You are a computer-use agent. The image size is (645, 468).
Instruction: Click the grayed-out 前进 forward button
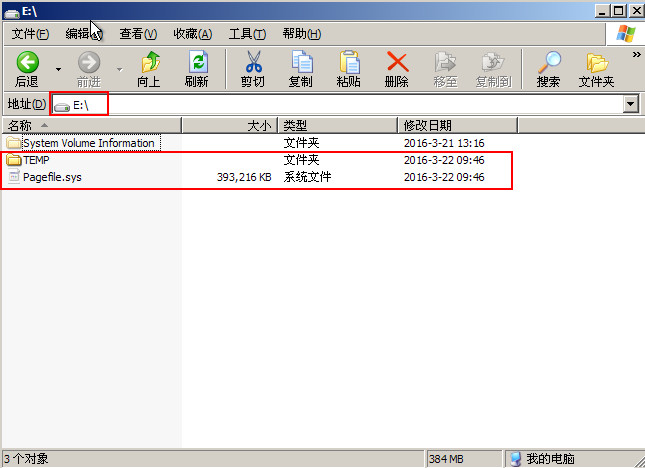tap(89, 69)
